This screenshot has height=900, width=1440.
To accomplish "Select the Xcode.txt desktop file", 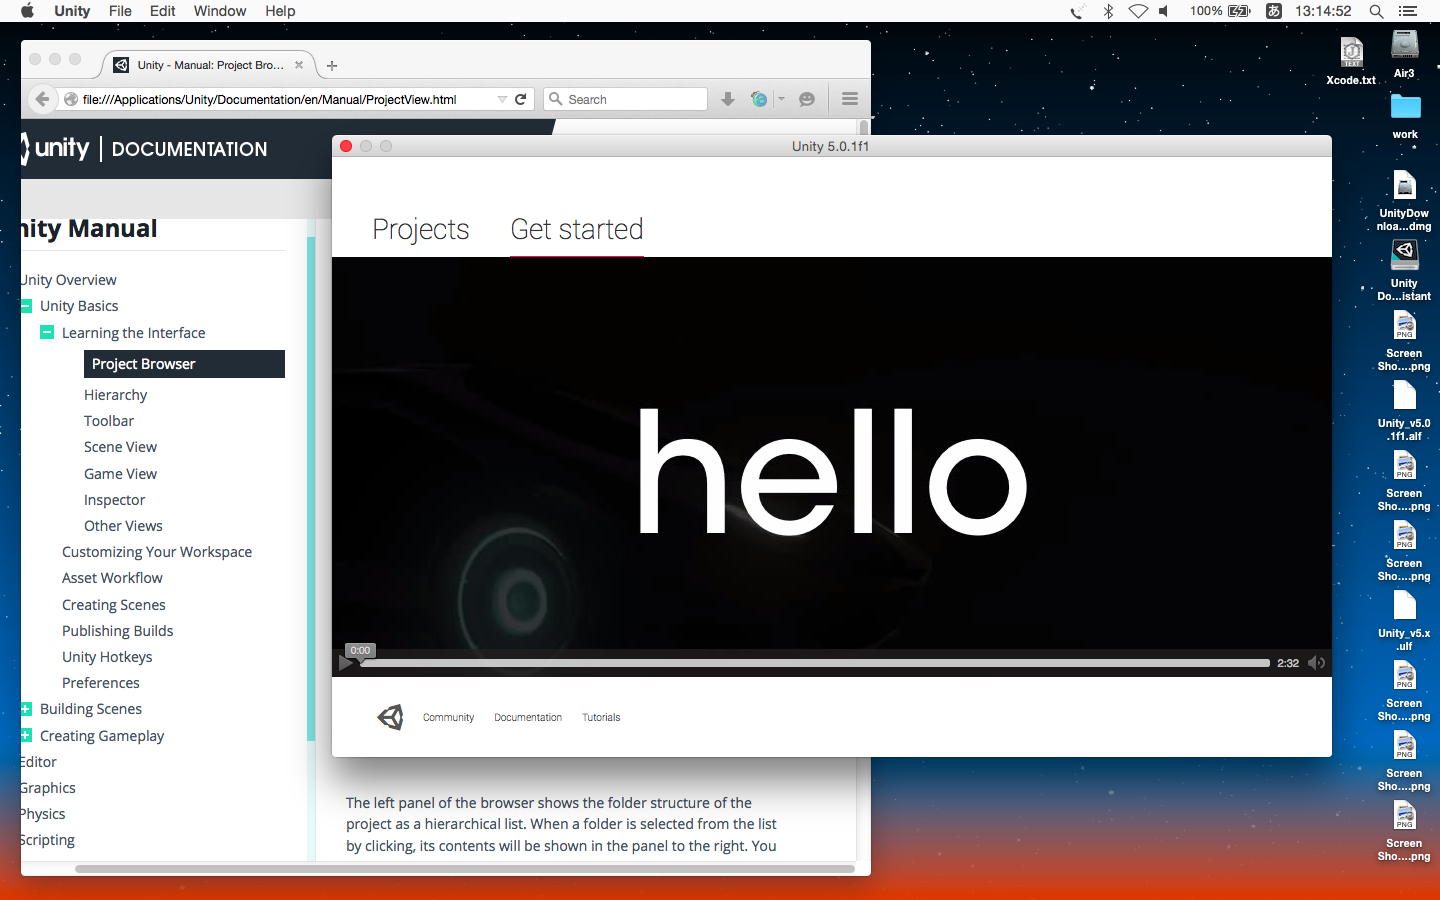I will (x=1351, y=61).
